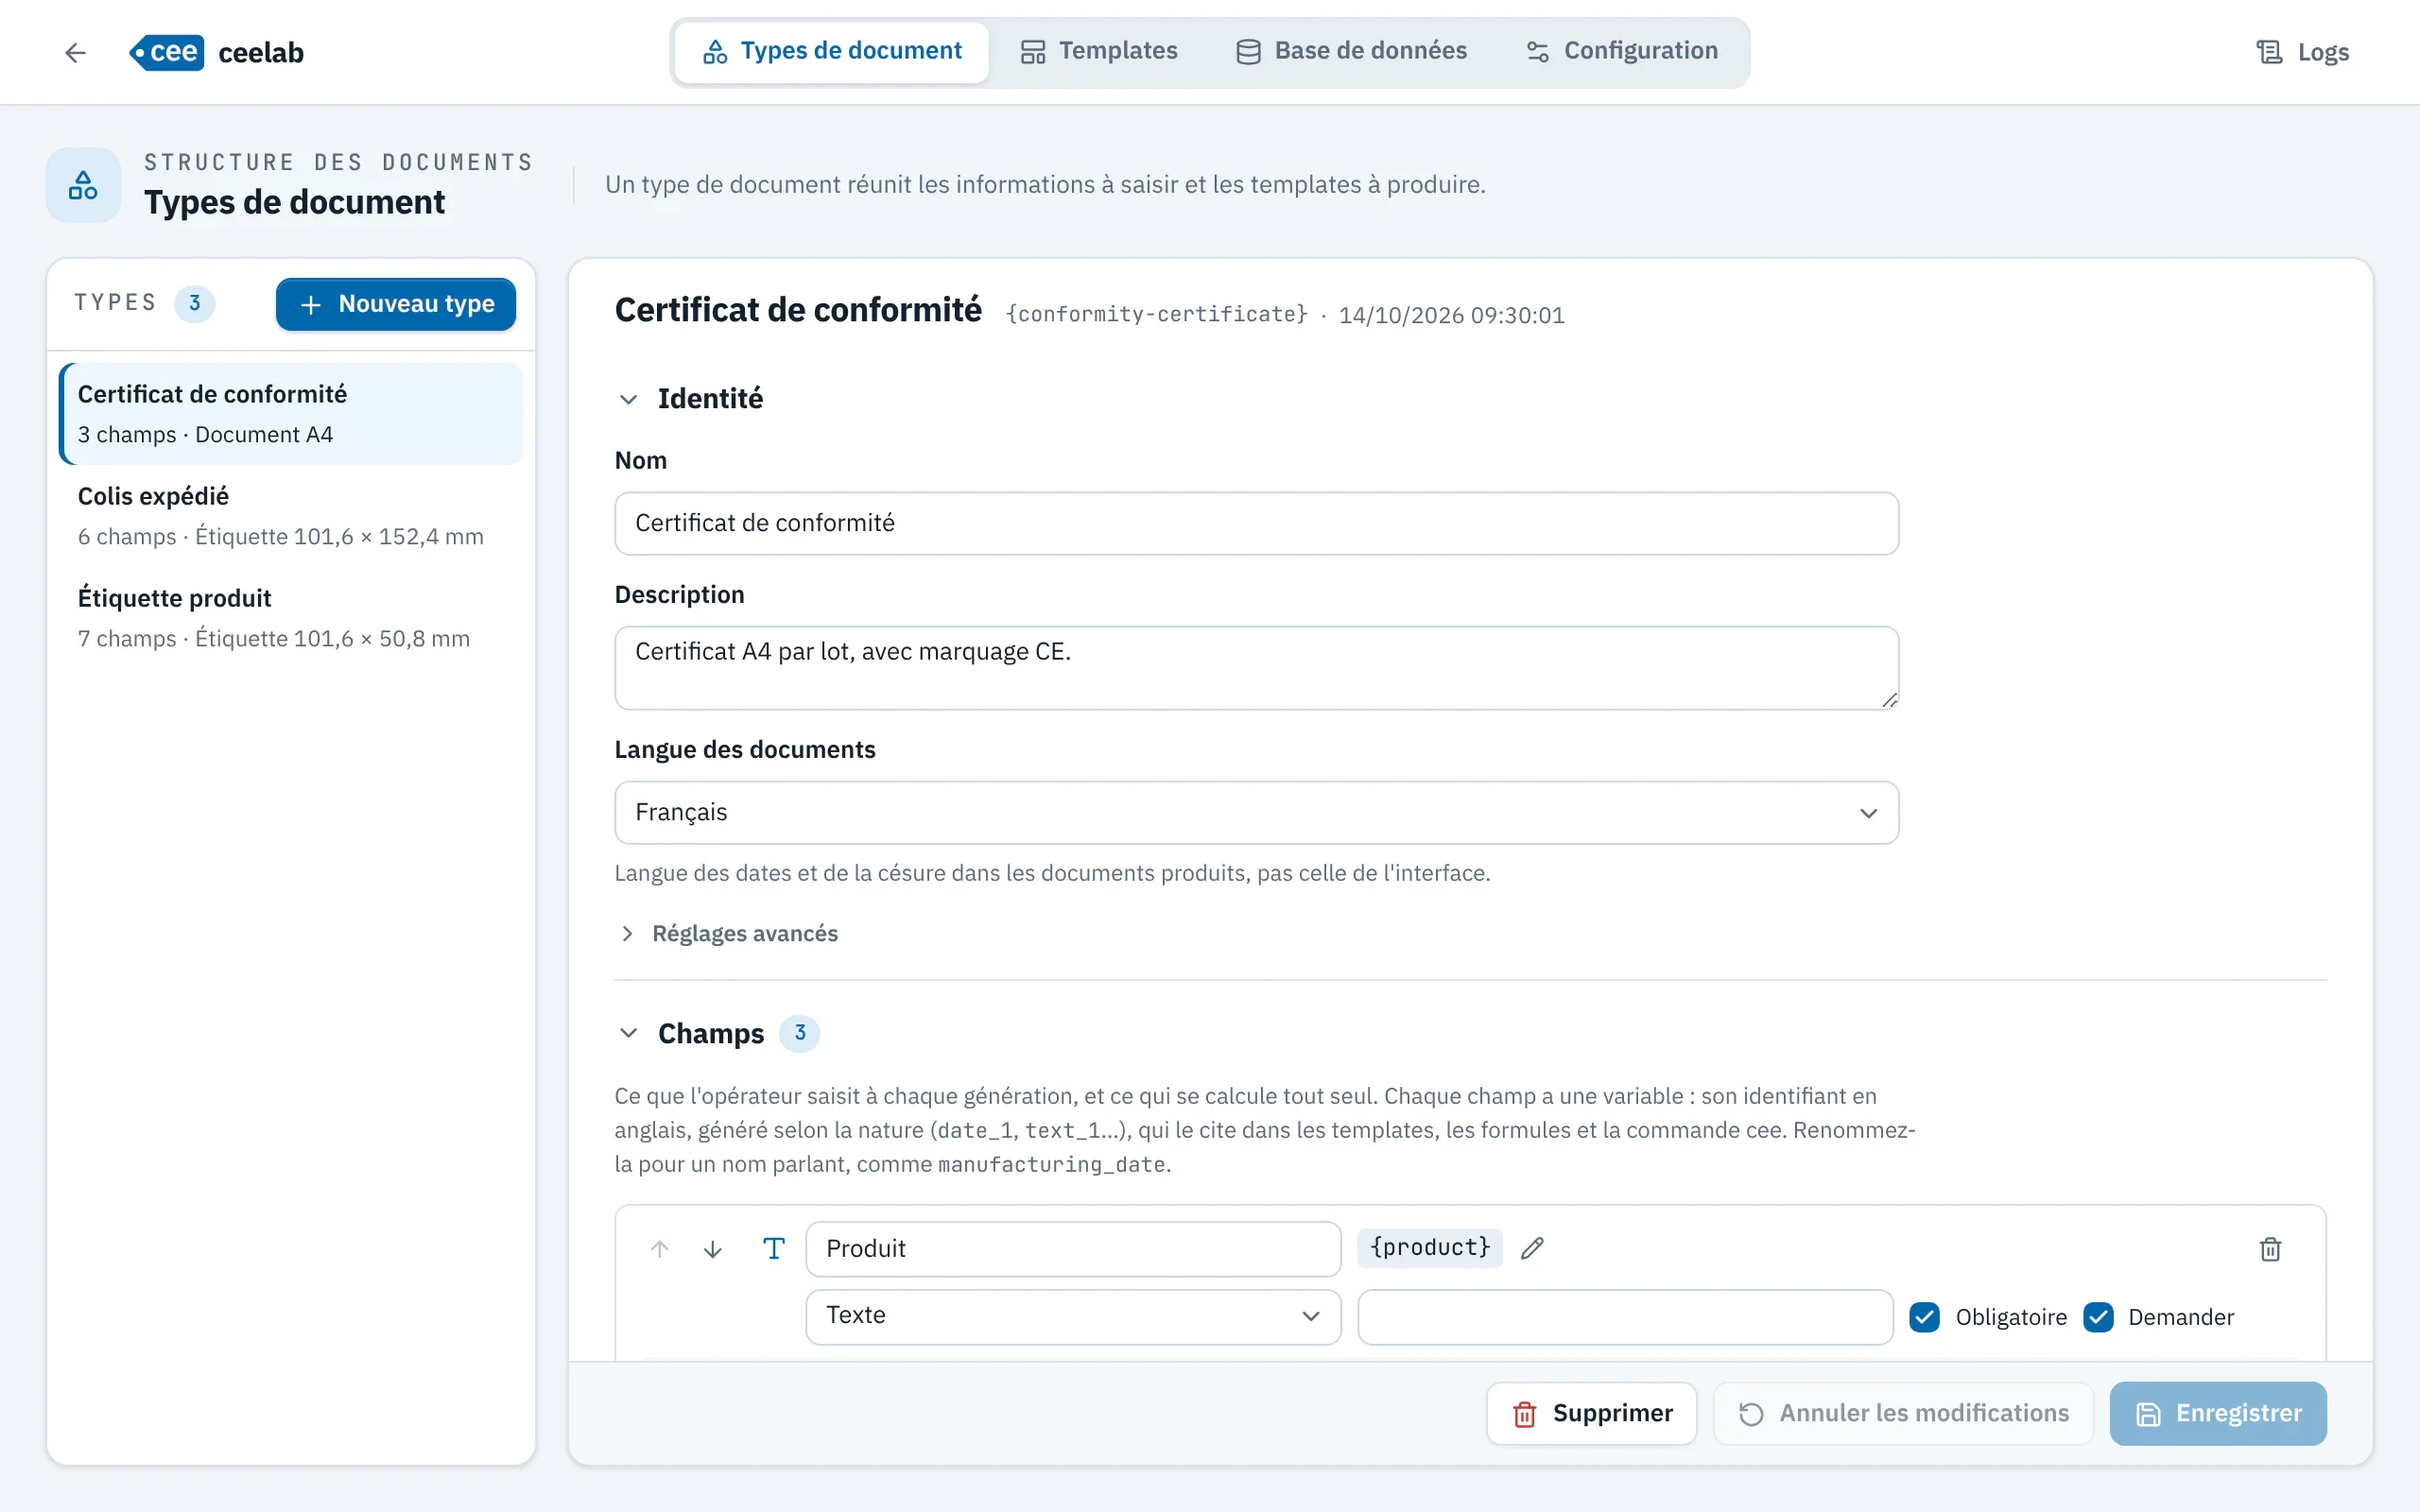This screenshot has height=1512, width=2420.
Task: Switch to Types de document tab
Action: (x=832, y=51)
